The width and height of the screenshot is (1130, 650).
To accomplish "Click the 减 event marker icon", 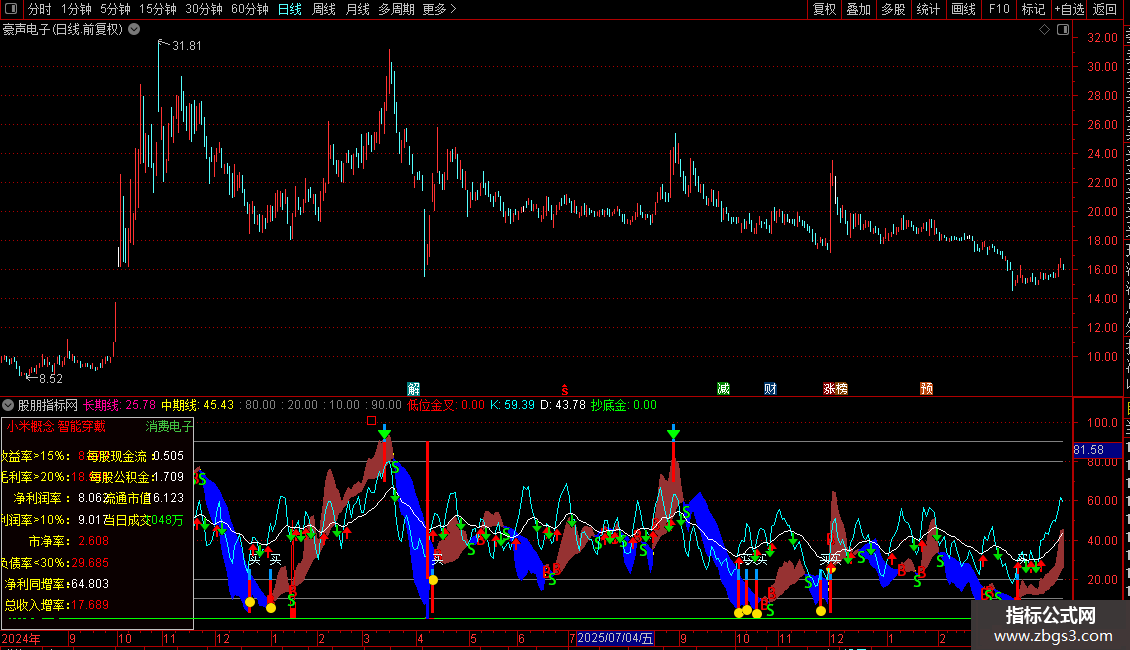I will [723, 389].
